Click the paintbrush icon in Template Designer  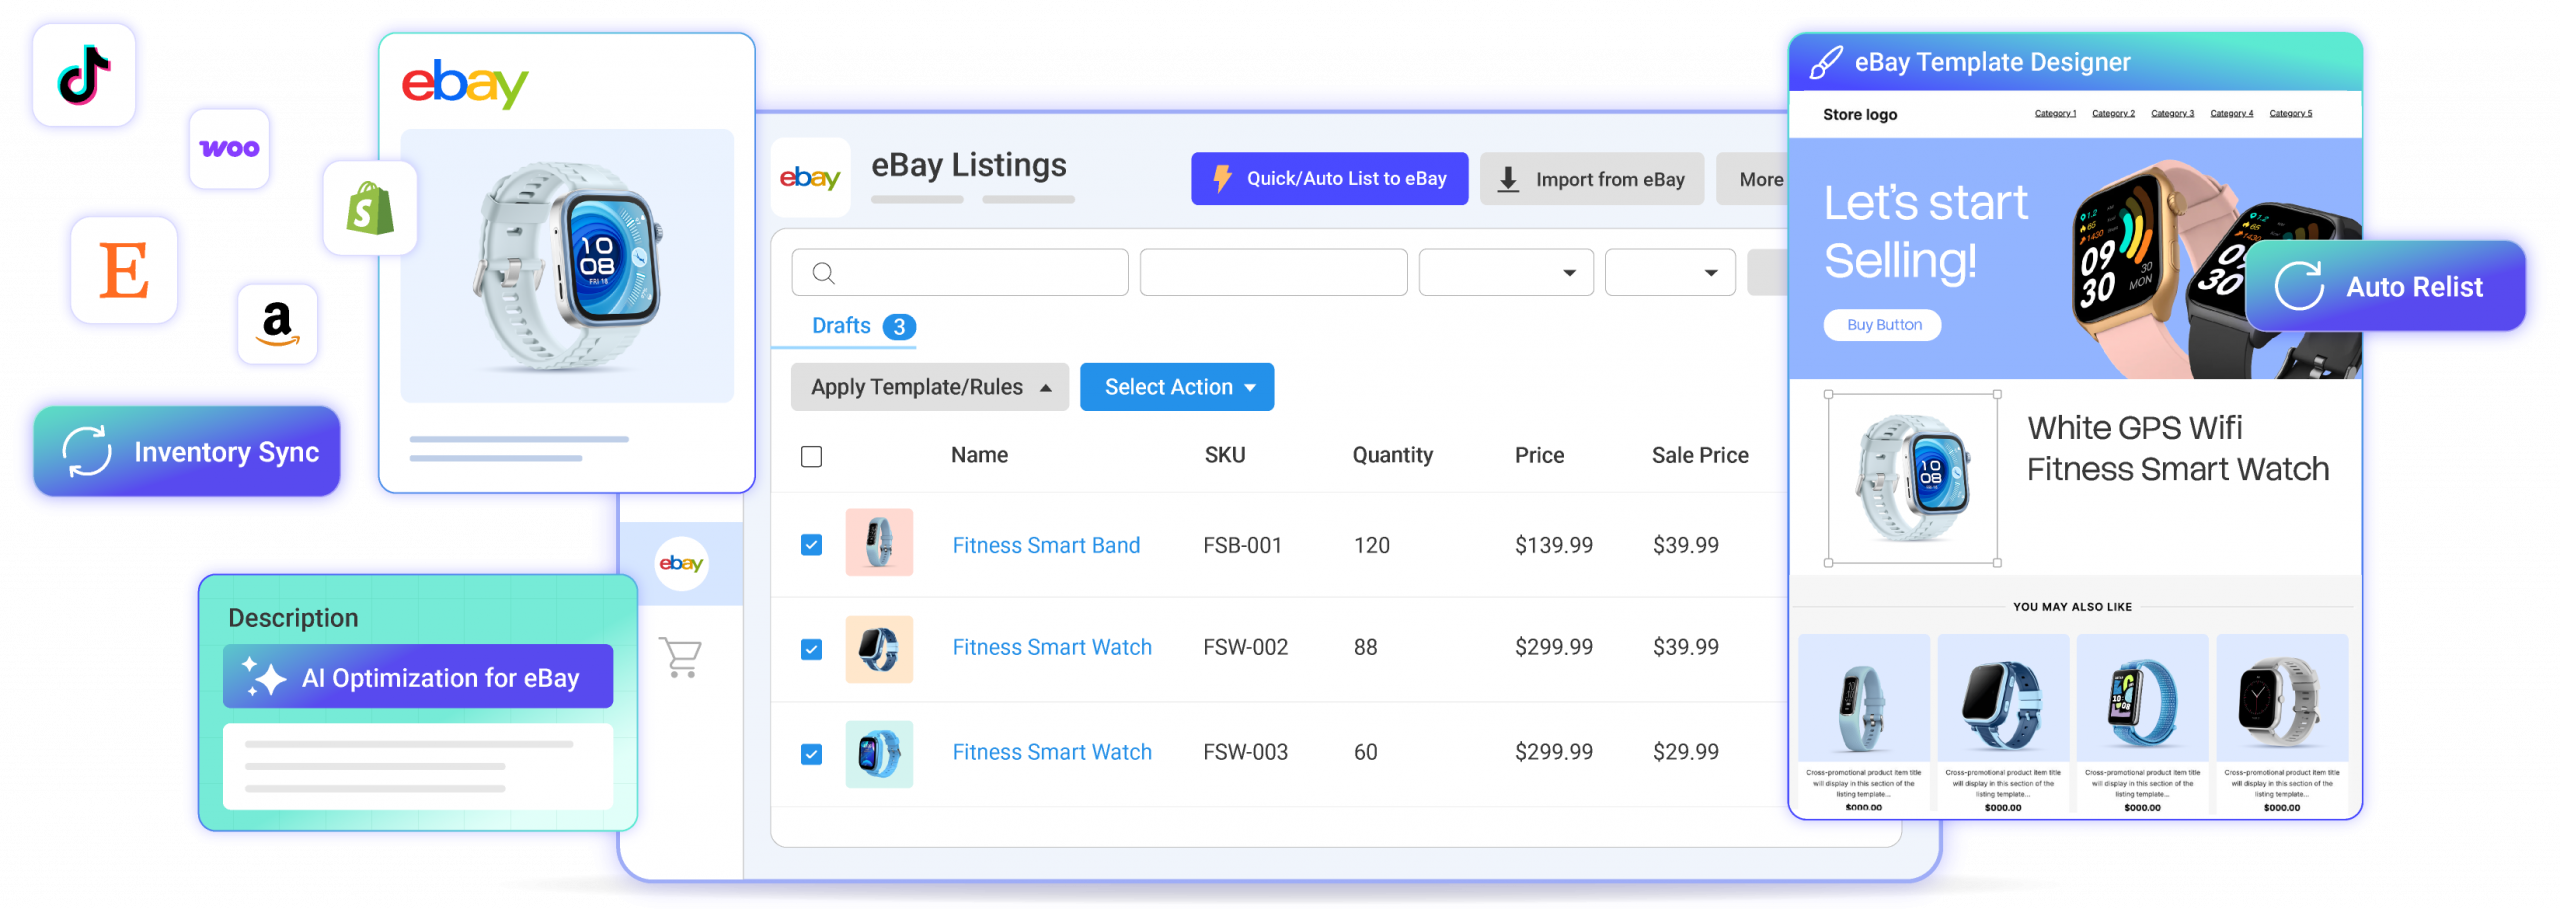(x=1825, y=63)
